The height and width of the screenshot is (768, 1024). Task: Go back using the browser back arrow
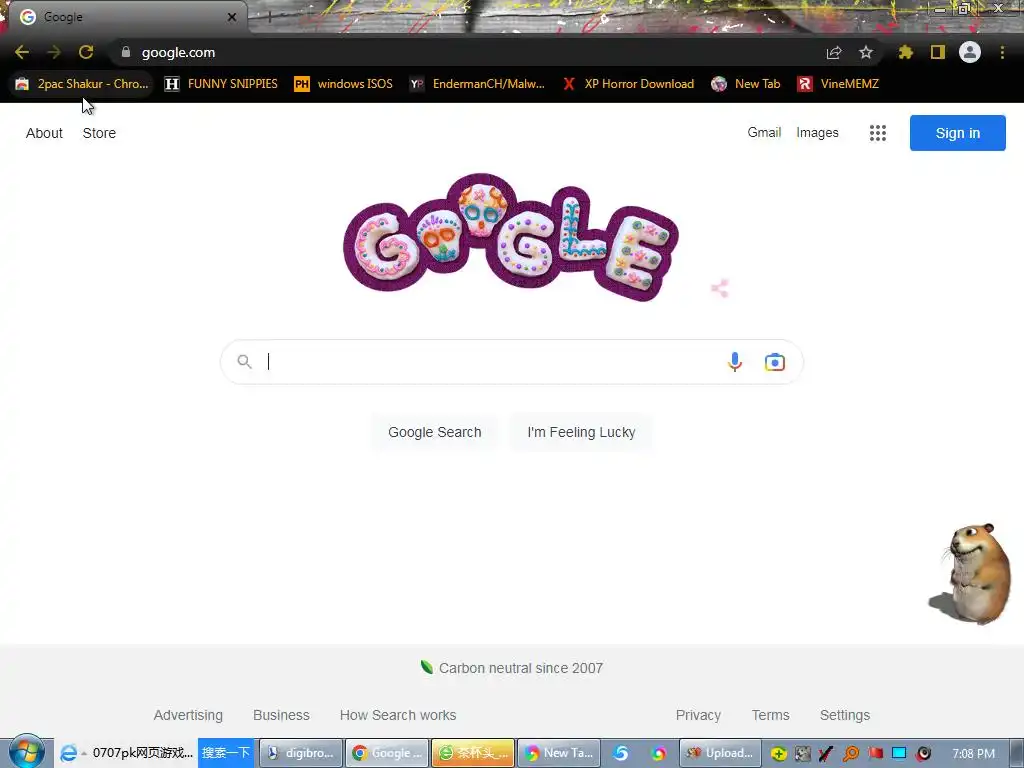click(22, 52)
